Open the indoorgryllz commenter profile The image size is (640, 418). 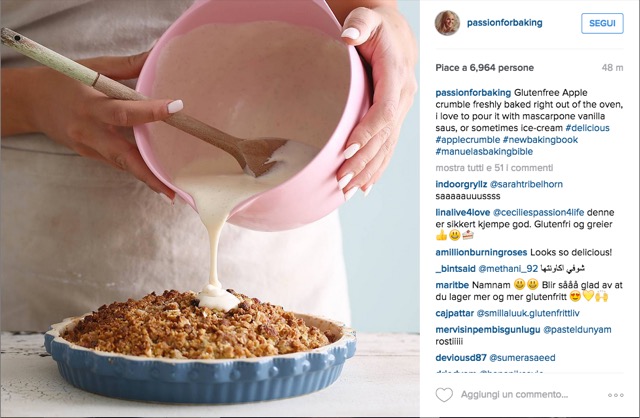461,184
